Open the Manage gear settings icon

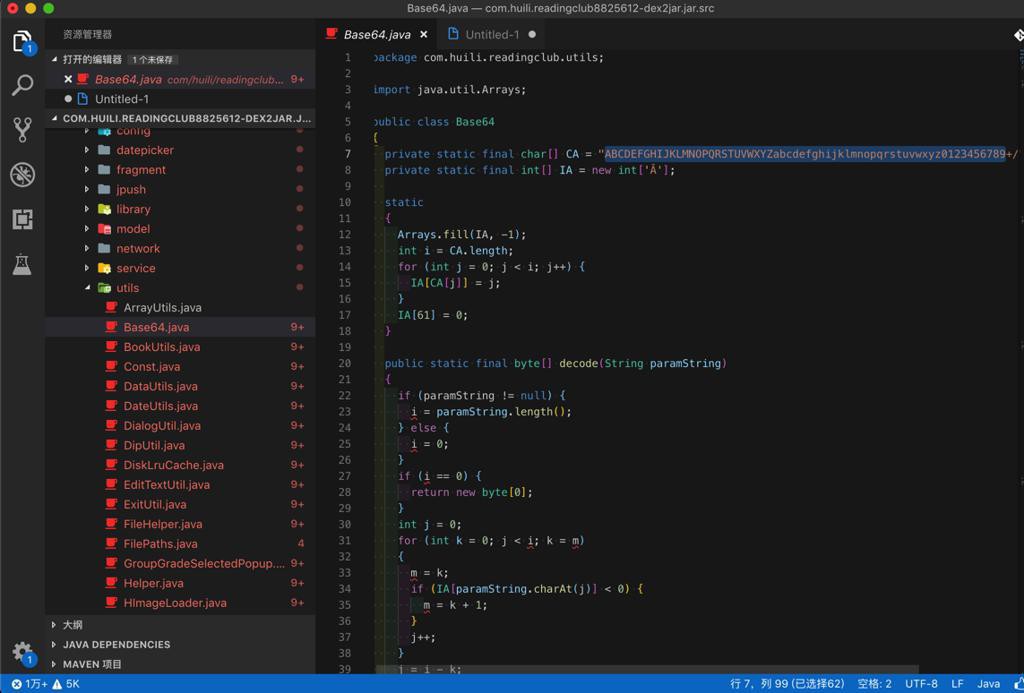[x=22, y=651]
